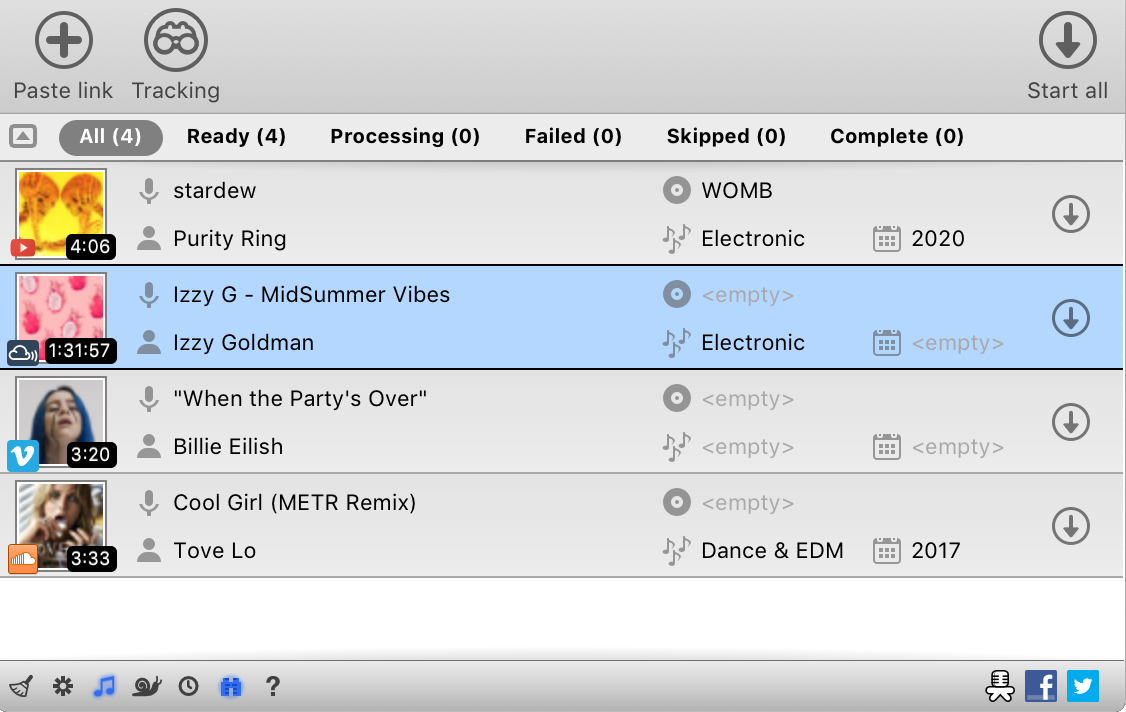Select the Cool Girl (METR Remix) thumbnail
Viewport: 1126px width, 712px height.
pyautogui.click(x=60, y=525)
